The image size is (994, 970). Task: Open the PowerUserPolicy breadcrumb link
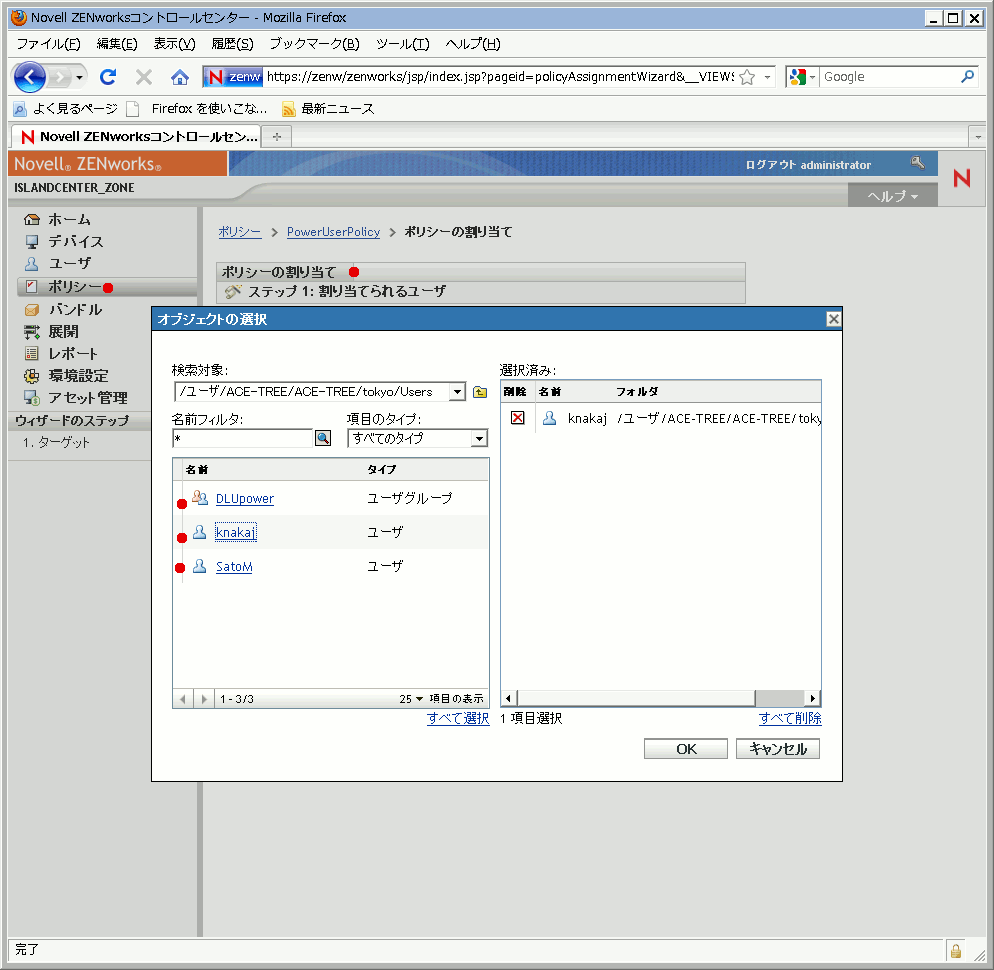click(x=333, y=231)
